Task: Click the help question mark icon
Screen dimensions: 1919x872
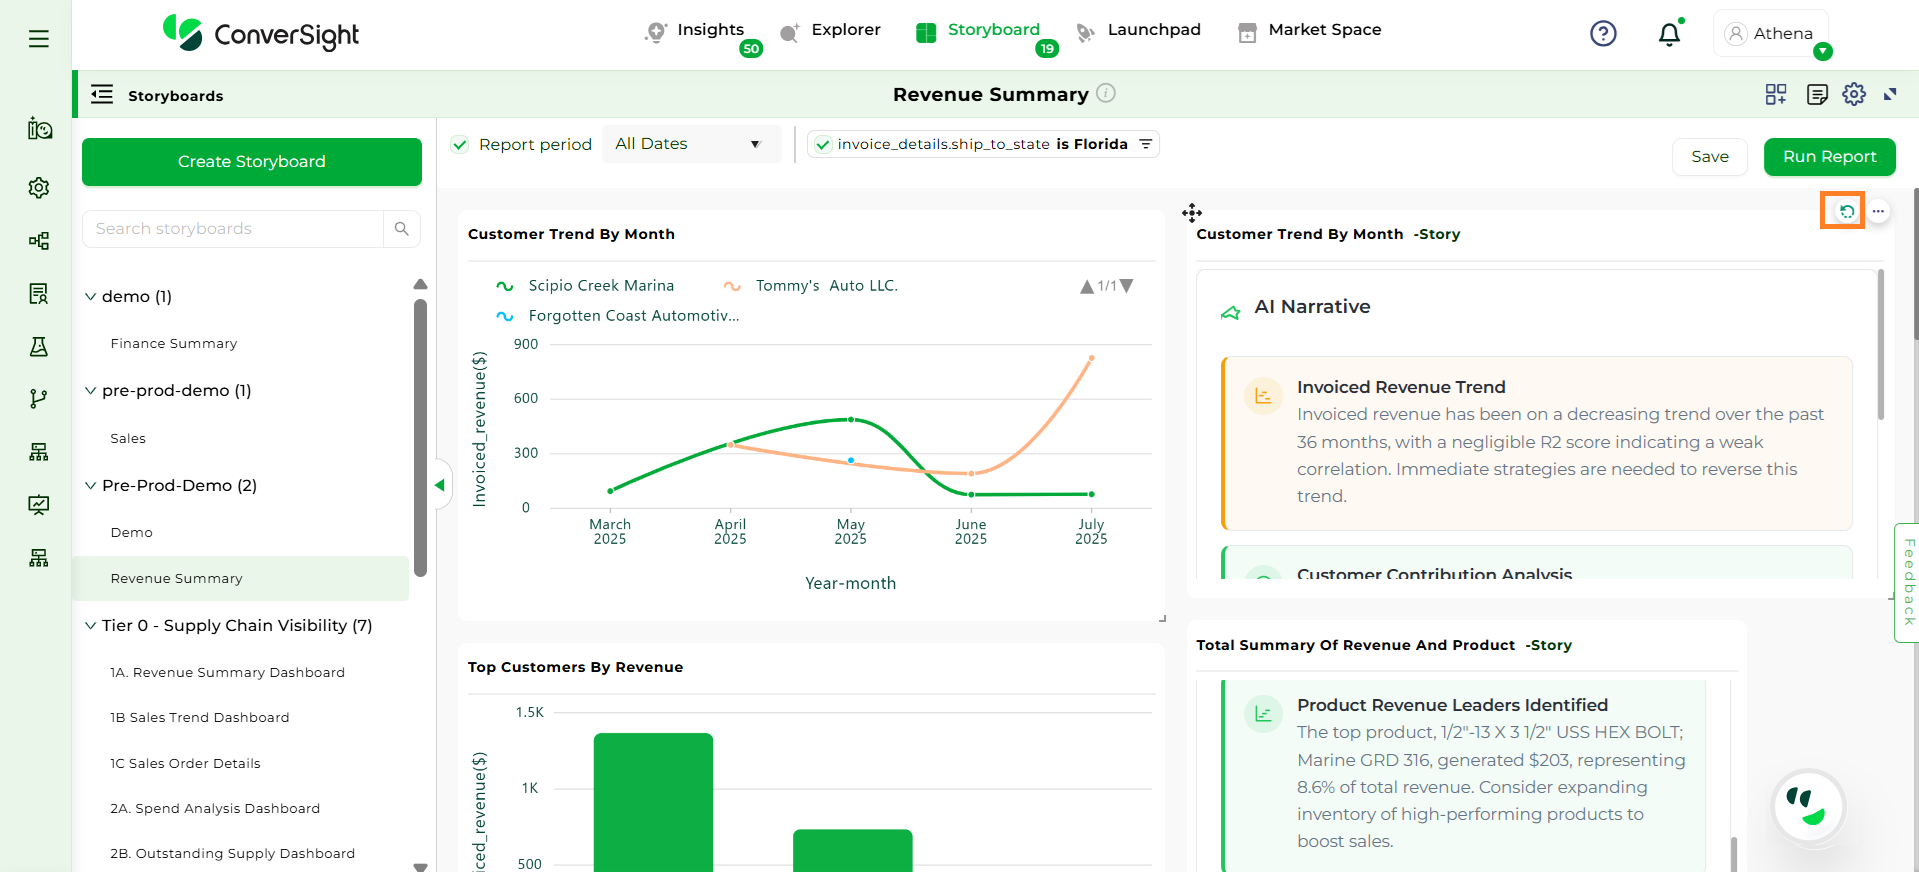Action: pyautogui.click(x=1603, y=34)
